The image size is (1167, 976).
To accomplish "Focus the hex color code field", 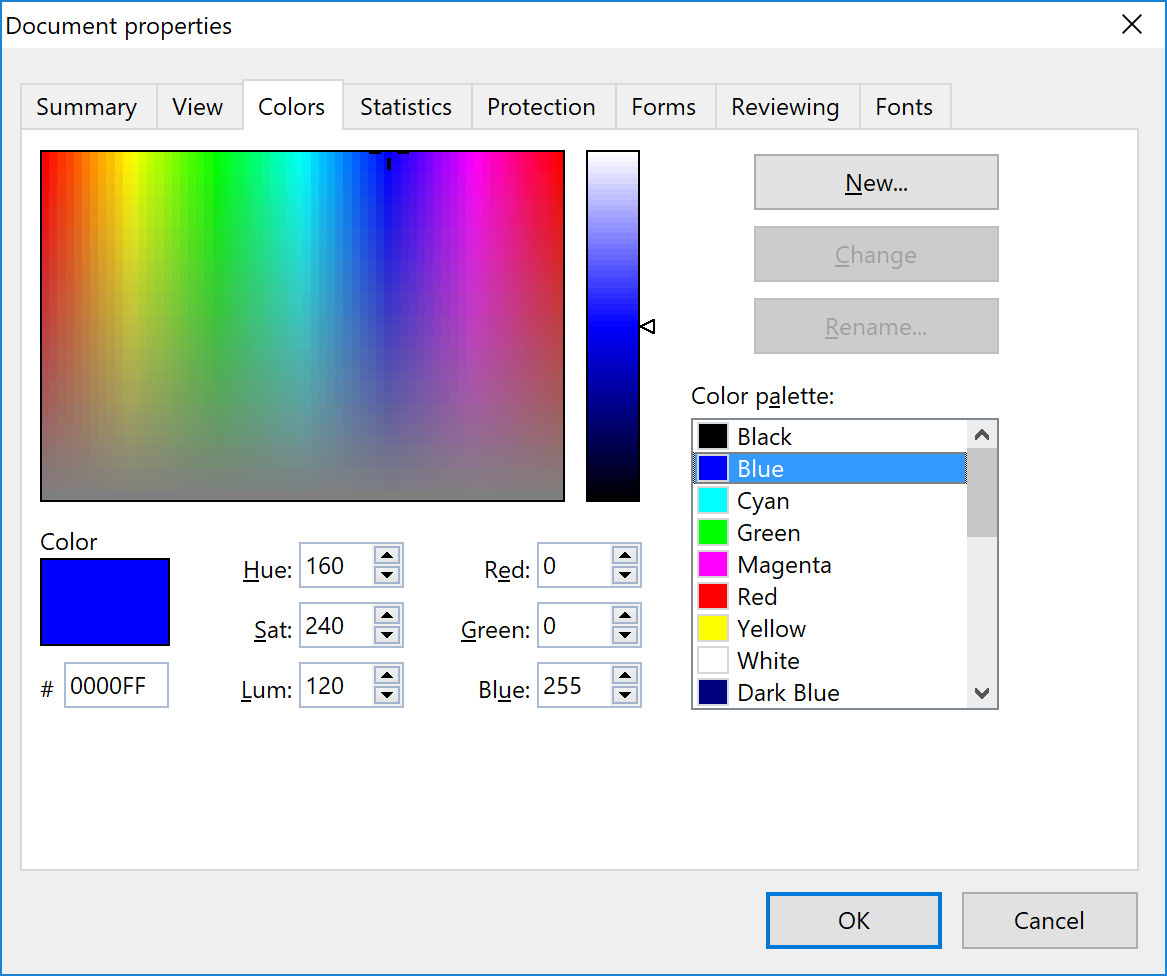I will coord(116,686).
